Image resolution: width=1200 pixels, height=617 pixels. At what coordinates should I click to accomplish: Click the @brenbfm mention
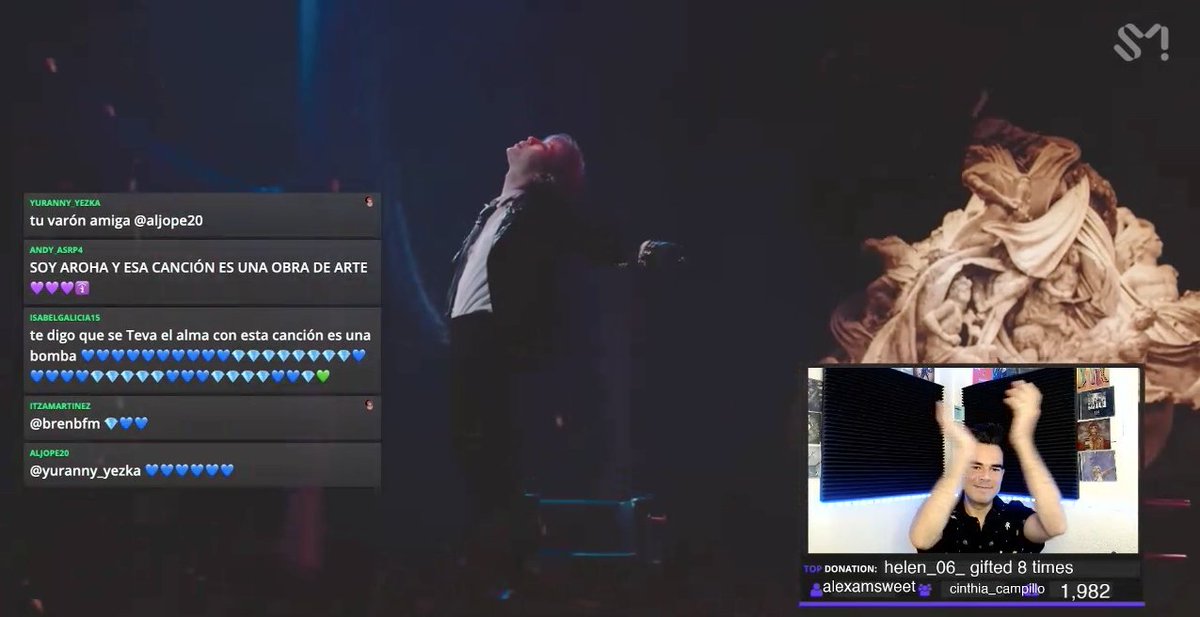65,424
